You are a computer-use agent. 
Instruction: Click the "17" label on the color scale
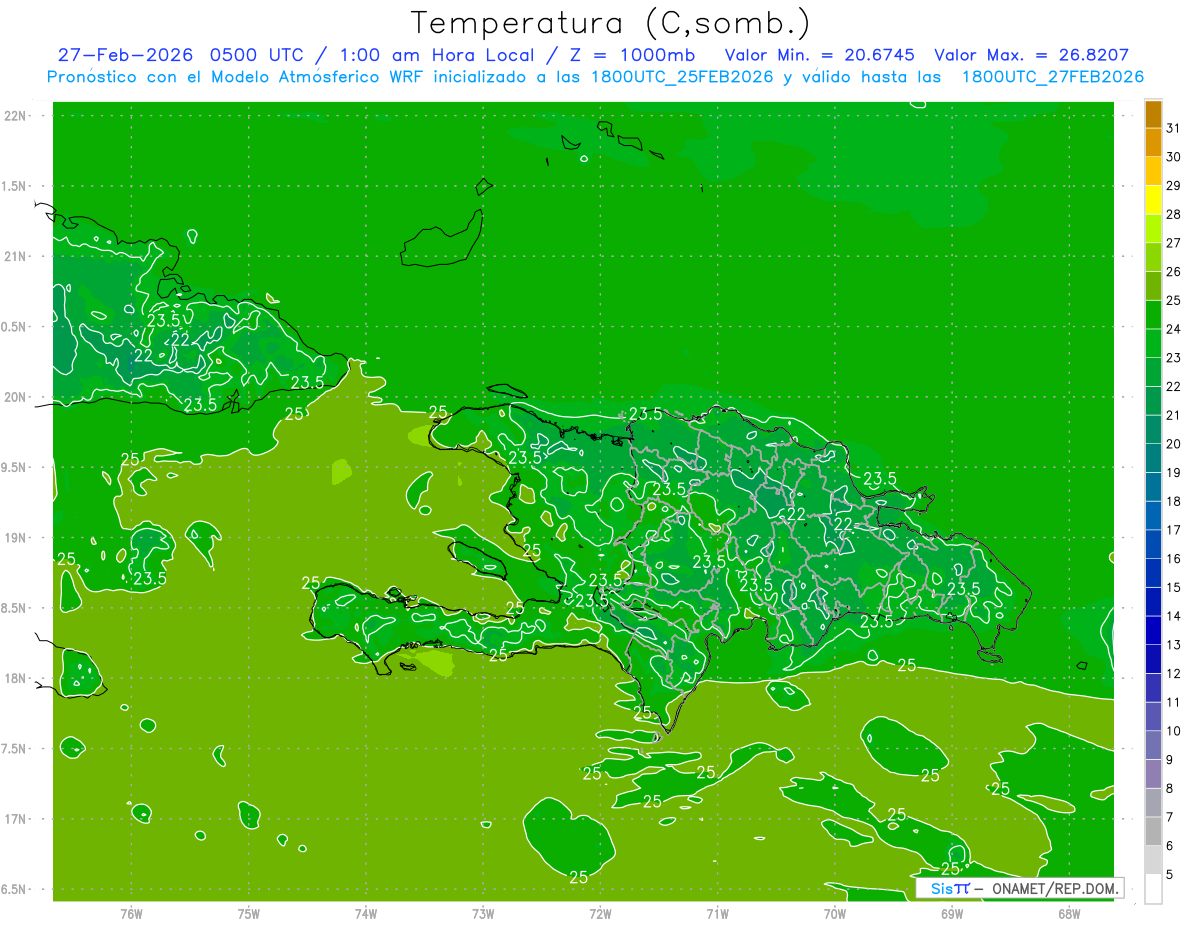click(1173, 530)
